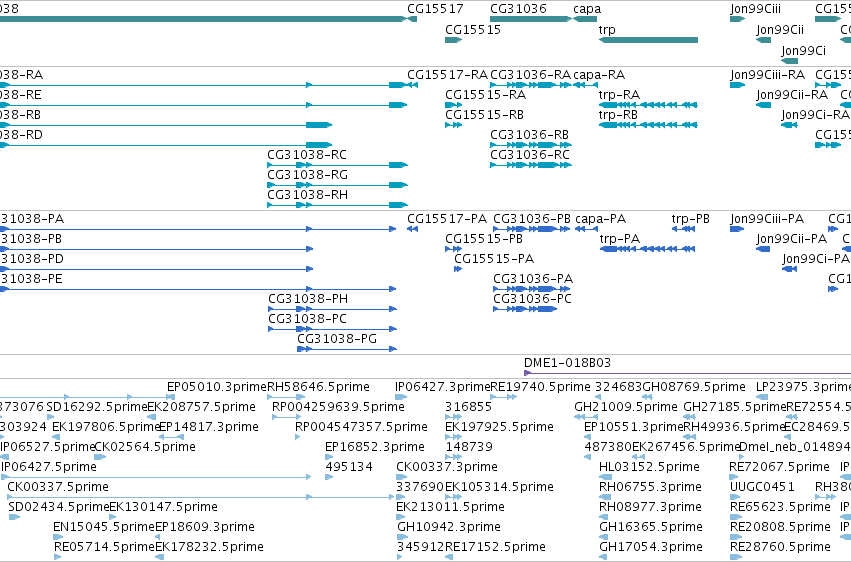Click transcript CG15517-RA label
The height and width of the screenshot is (562, 851).
(x=448, y=75)
